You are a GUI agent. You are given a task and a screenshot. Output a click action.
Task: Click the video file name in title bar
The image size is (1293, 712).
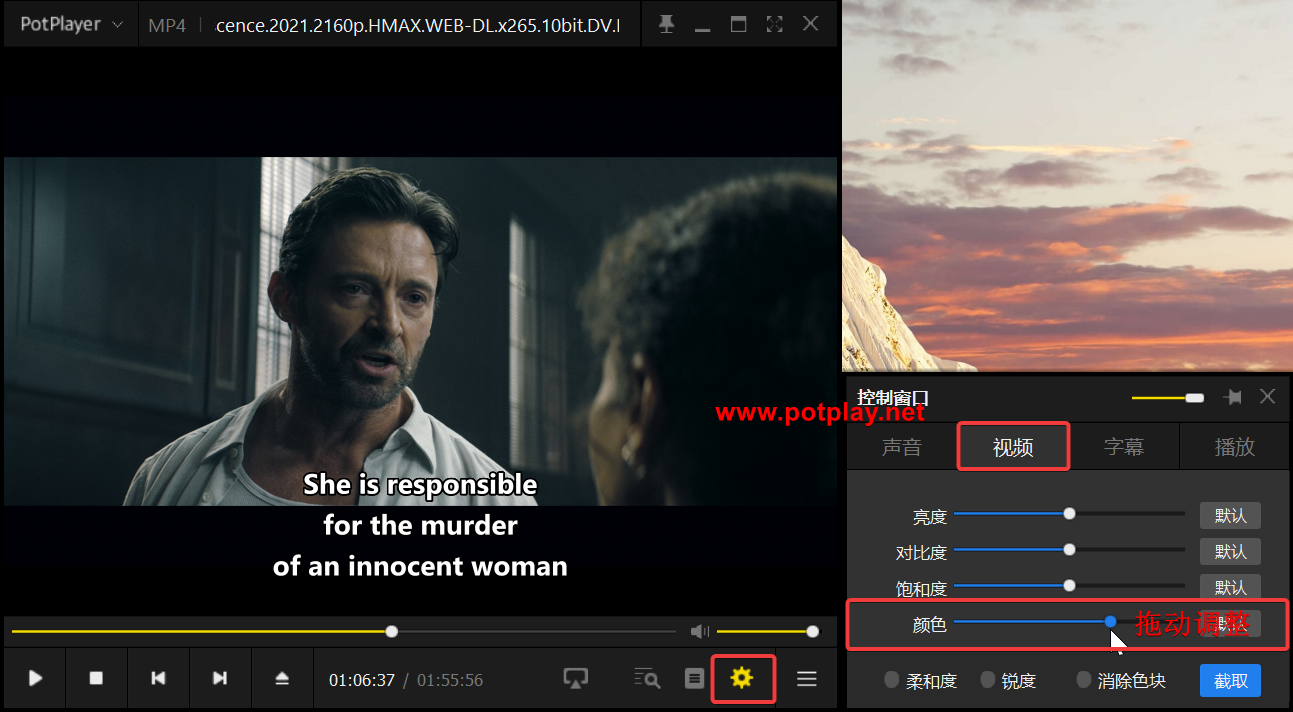(x=418, y=25)
